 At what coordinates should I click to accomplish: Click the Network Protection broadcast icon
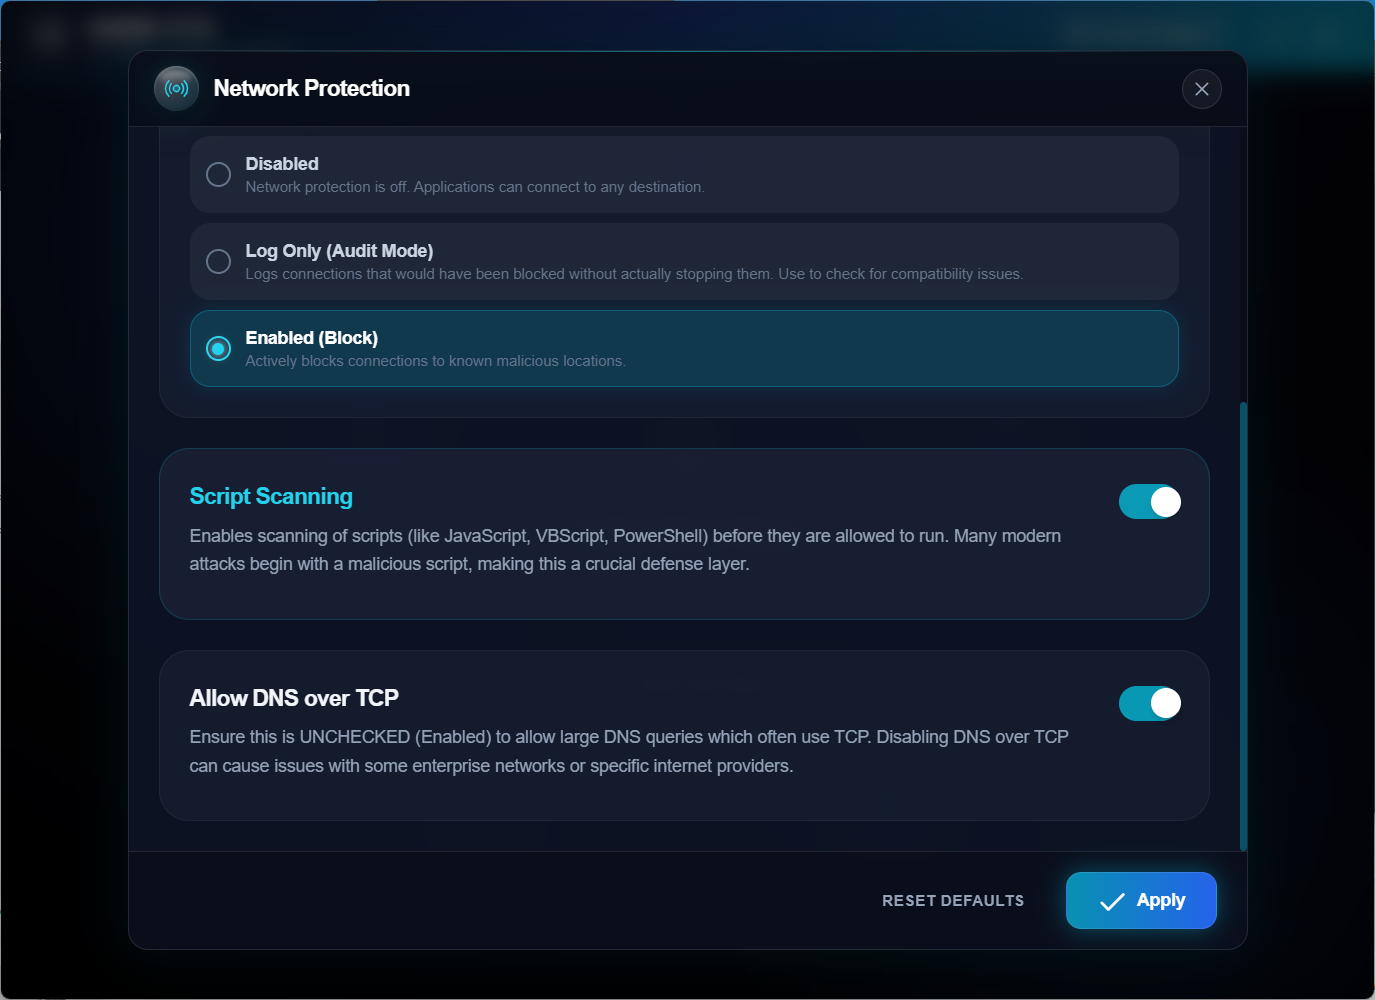coord(176,89)
